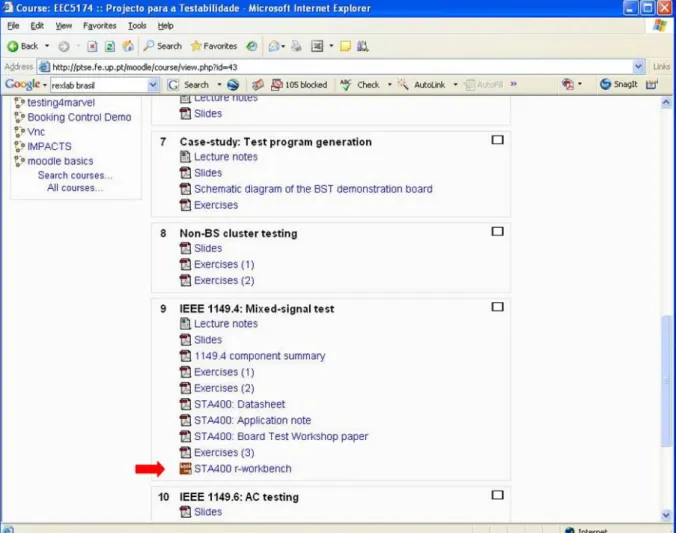Click the page icon beside section 7 Lecture notes
The height and width of the screenshot is (533, 676).
[x=185, y=157]
